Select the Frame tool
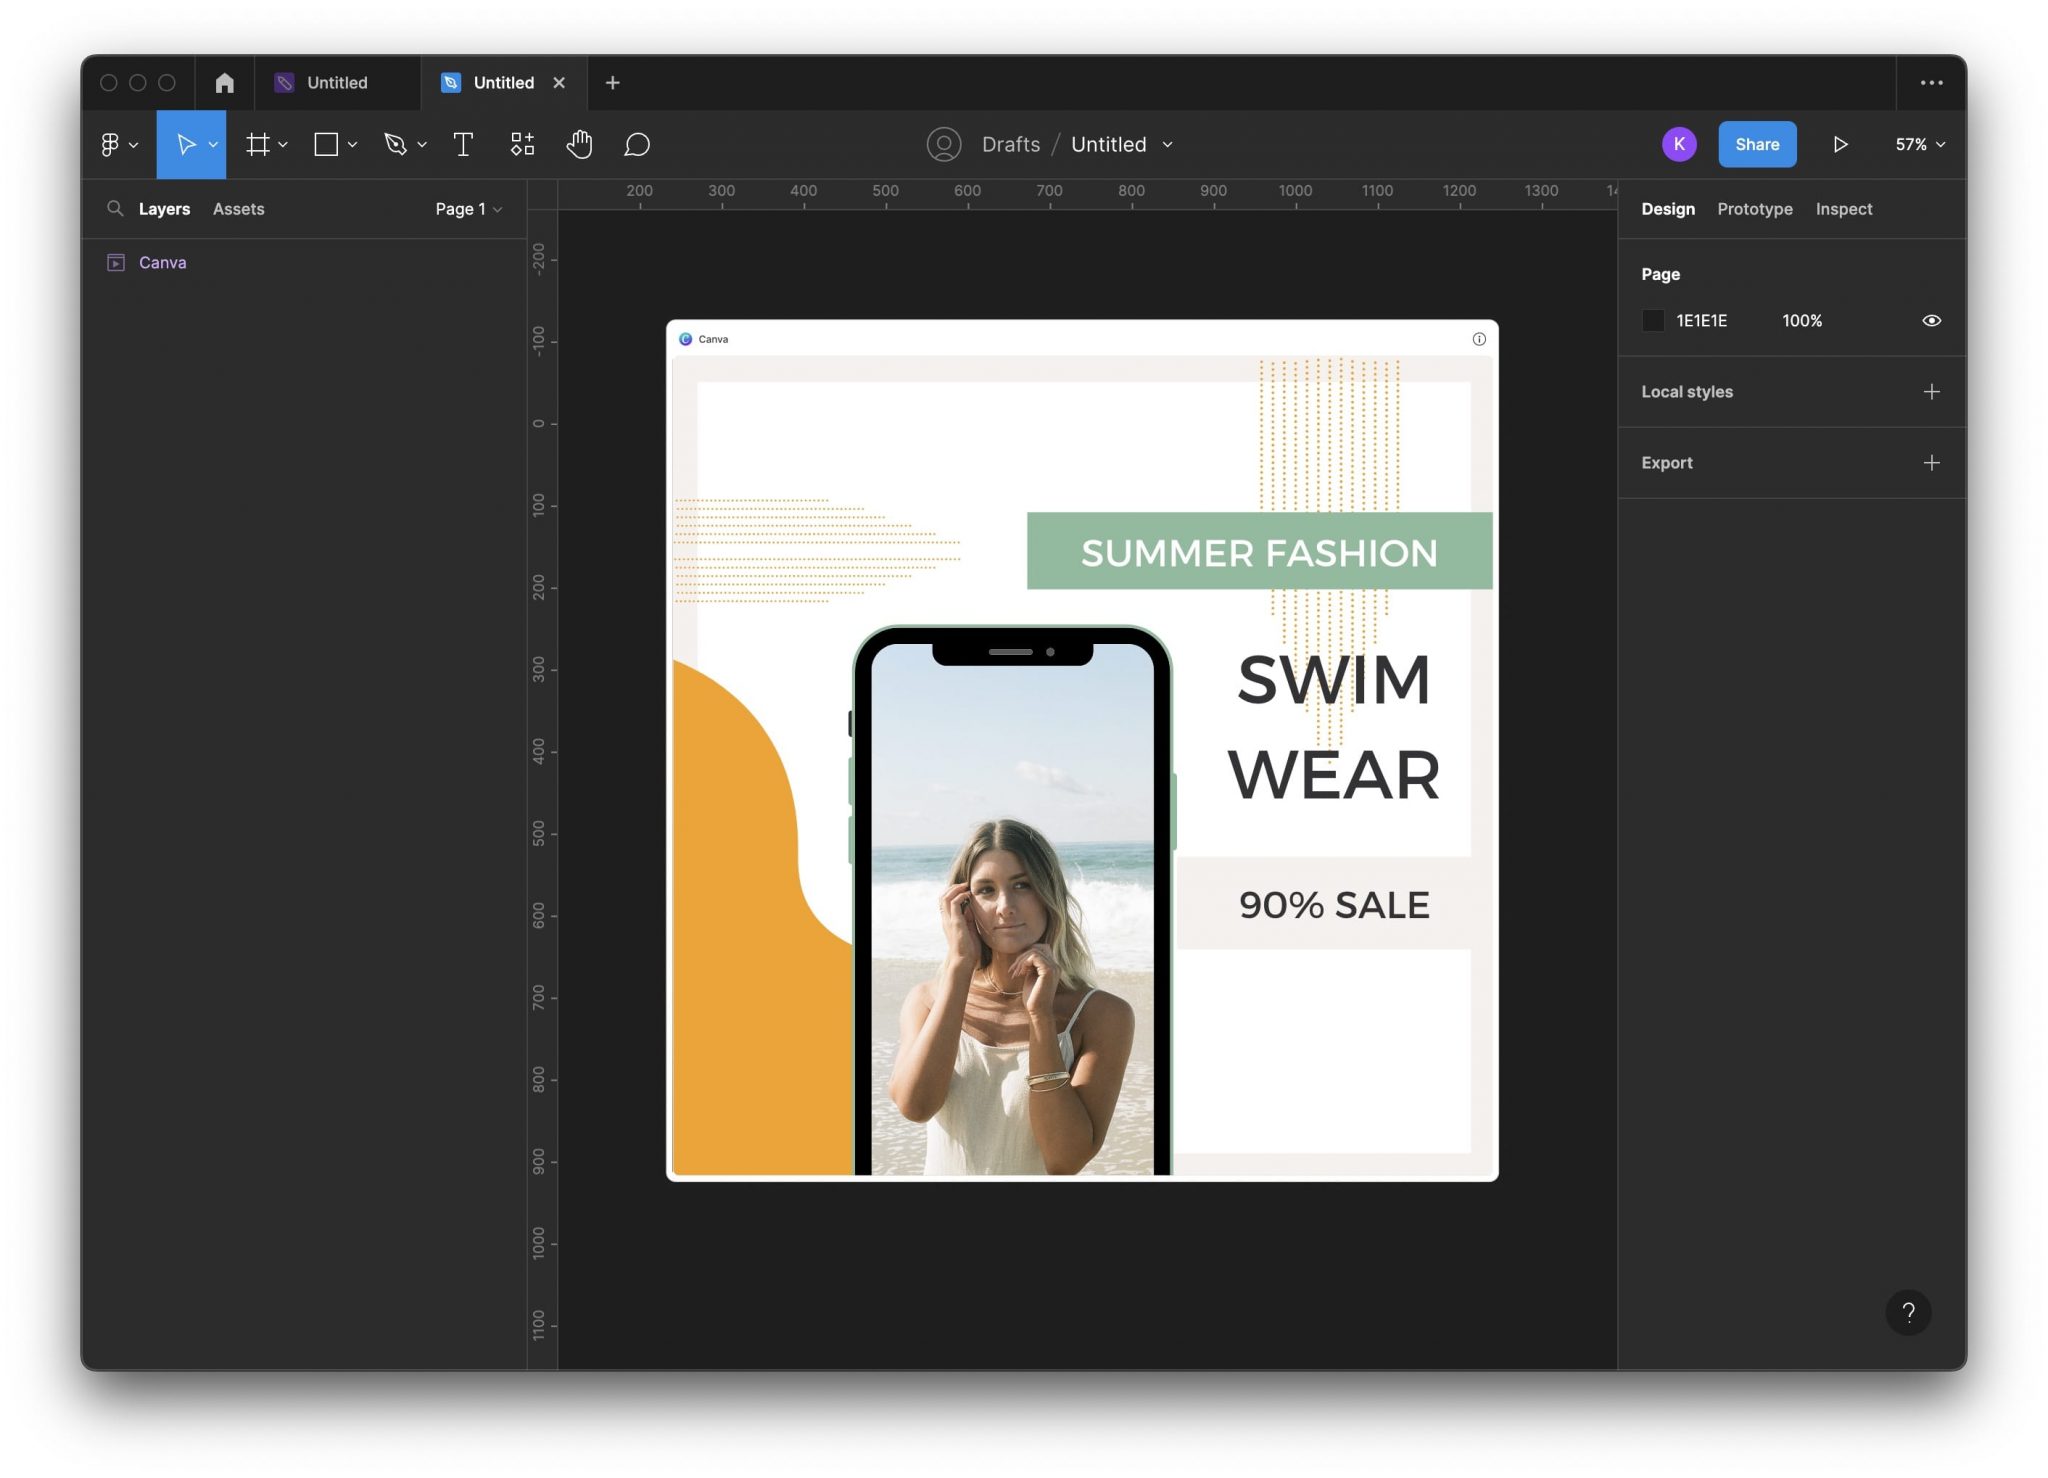Viewport: 2048px width, 1478px height. 257,144
